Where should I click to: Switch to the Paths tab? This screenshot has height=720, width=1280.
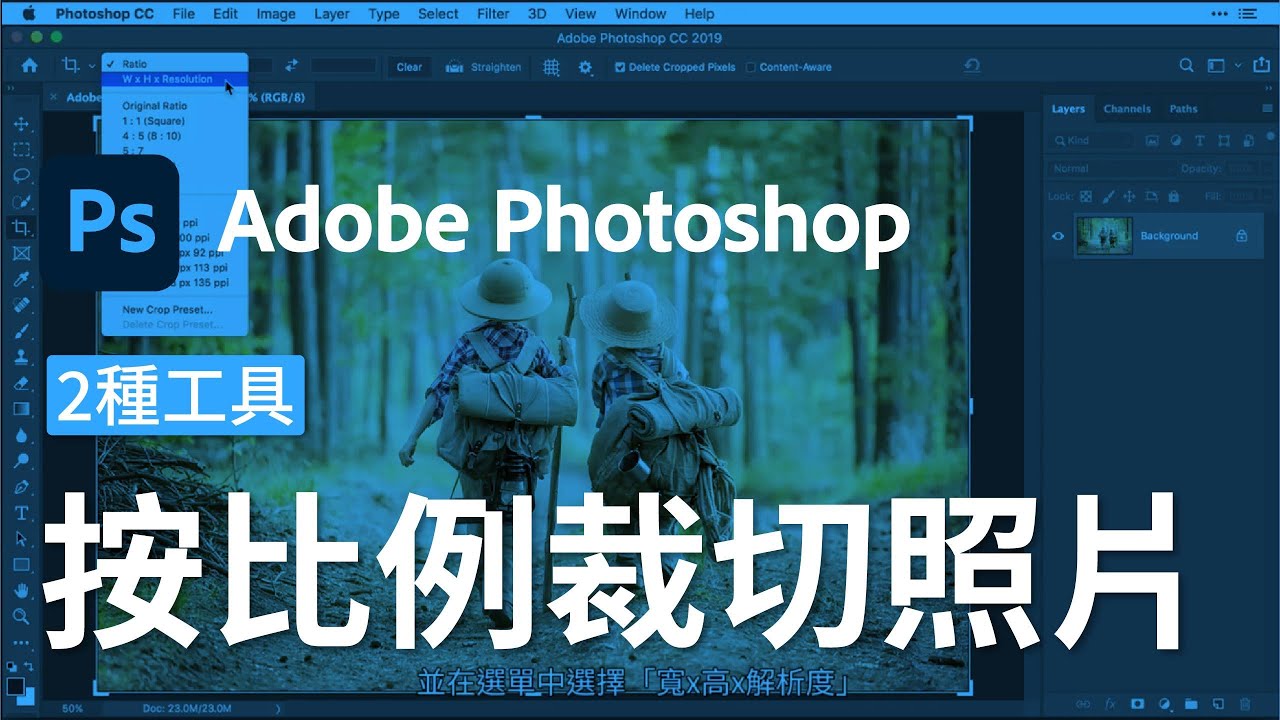1183,109
